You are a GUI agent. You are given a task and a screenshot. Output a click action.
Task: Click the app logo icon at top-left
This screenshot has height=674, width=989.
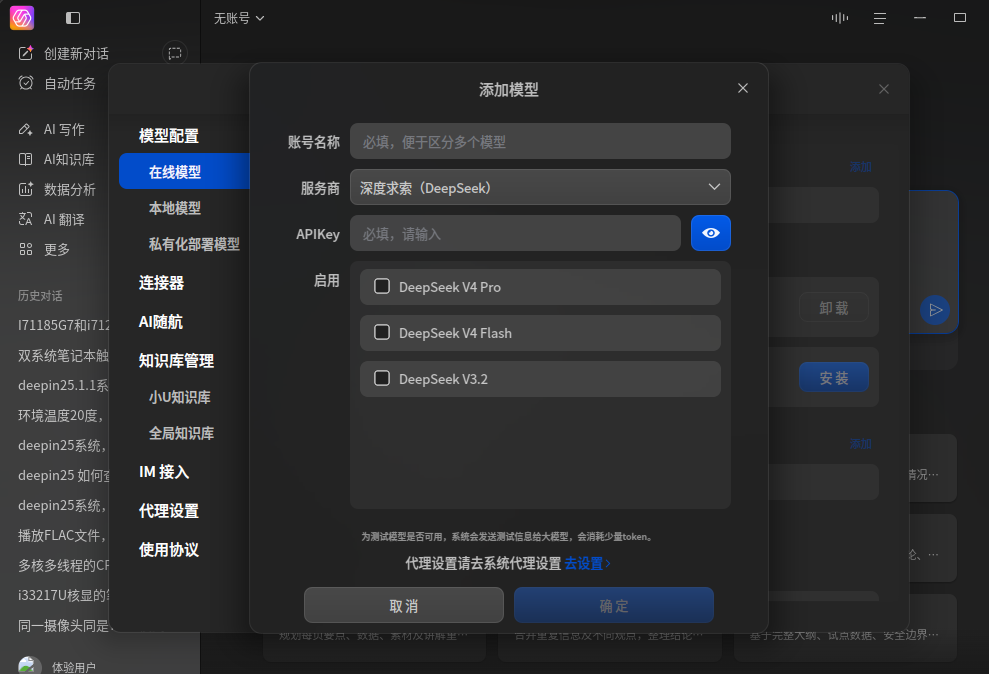pyautogui.click(x=21, y=18)
